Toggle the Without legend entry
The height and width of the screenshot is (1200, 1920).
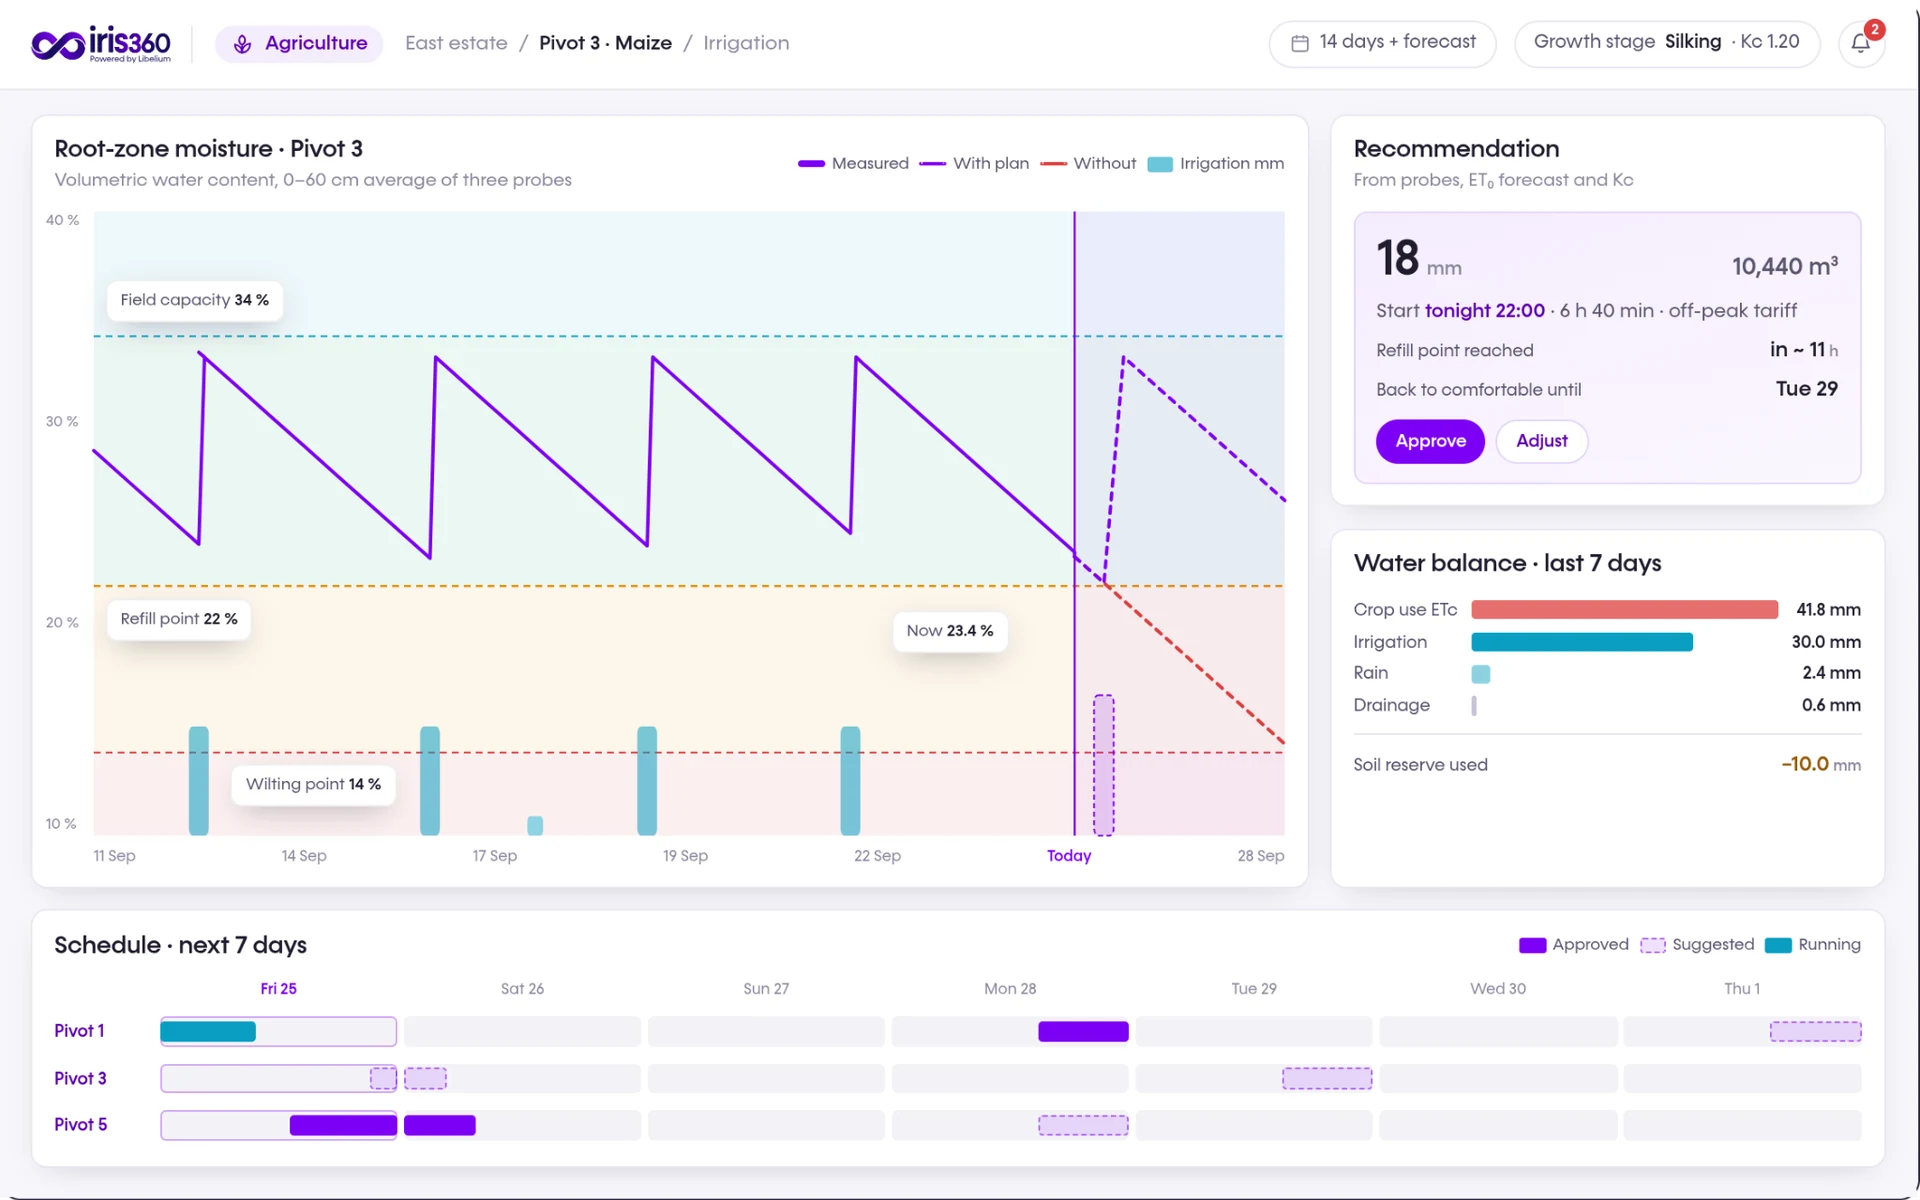[1088, 163]
